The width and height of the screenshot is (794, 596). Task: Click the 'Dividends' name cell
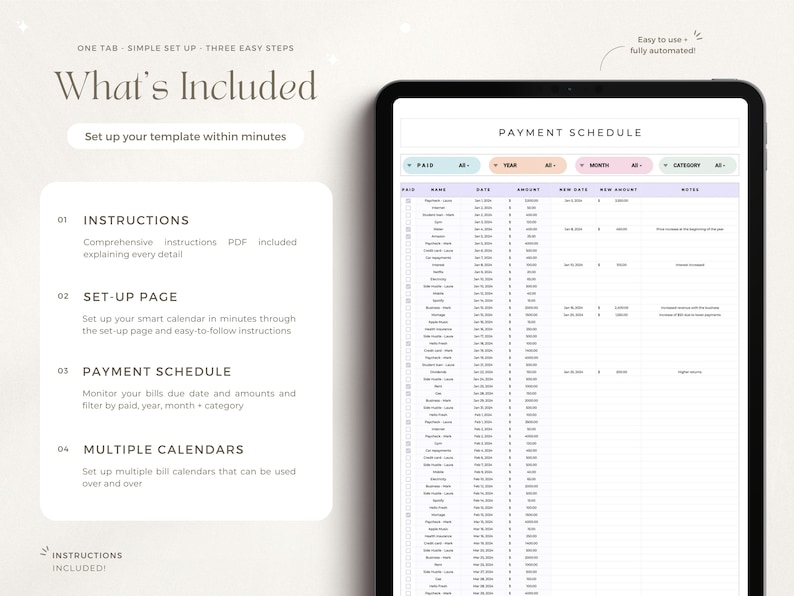(x=439, y=372)
